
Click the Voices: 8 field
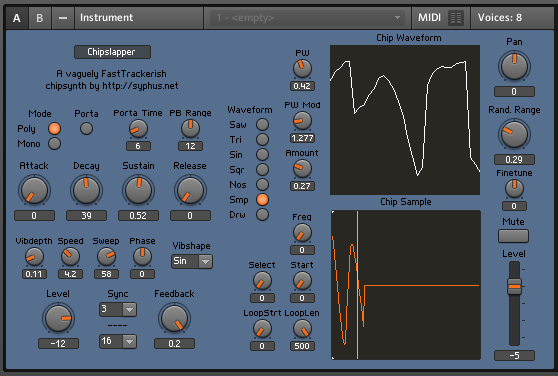click(511, 18)
